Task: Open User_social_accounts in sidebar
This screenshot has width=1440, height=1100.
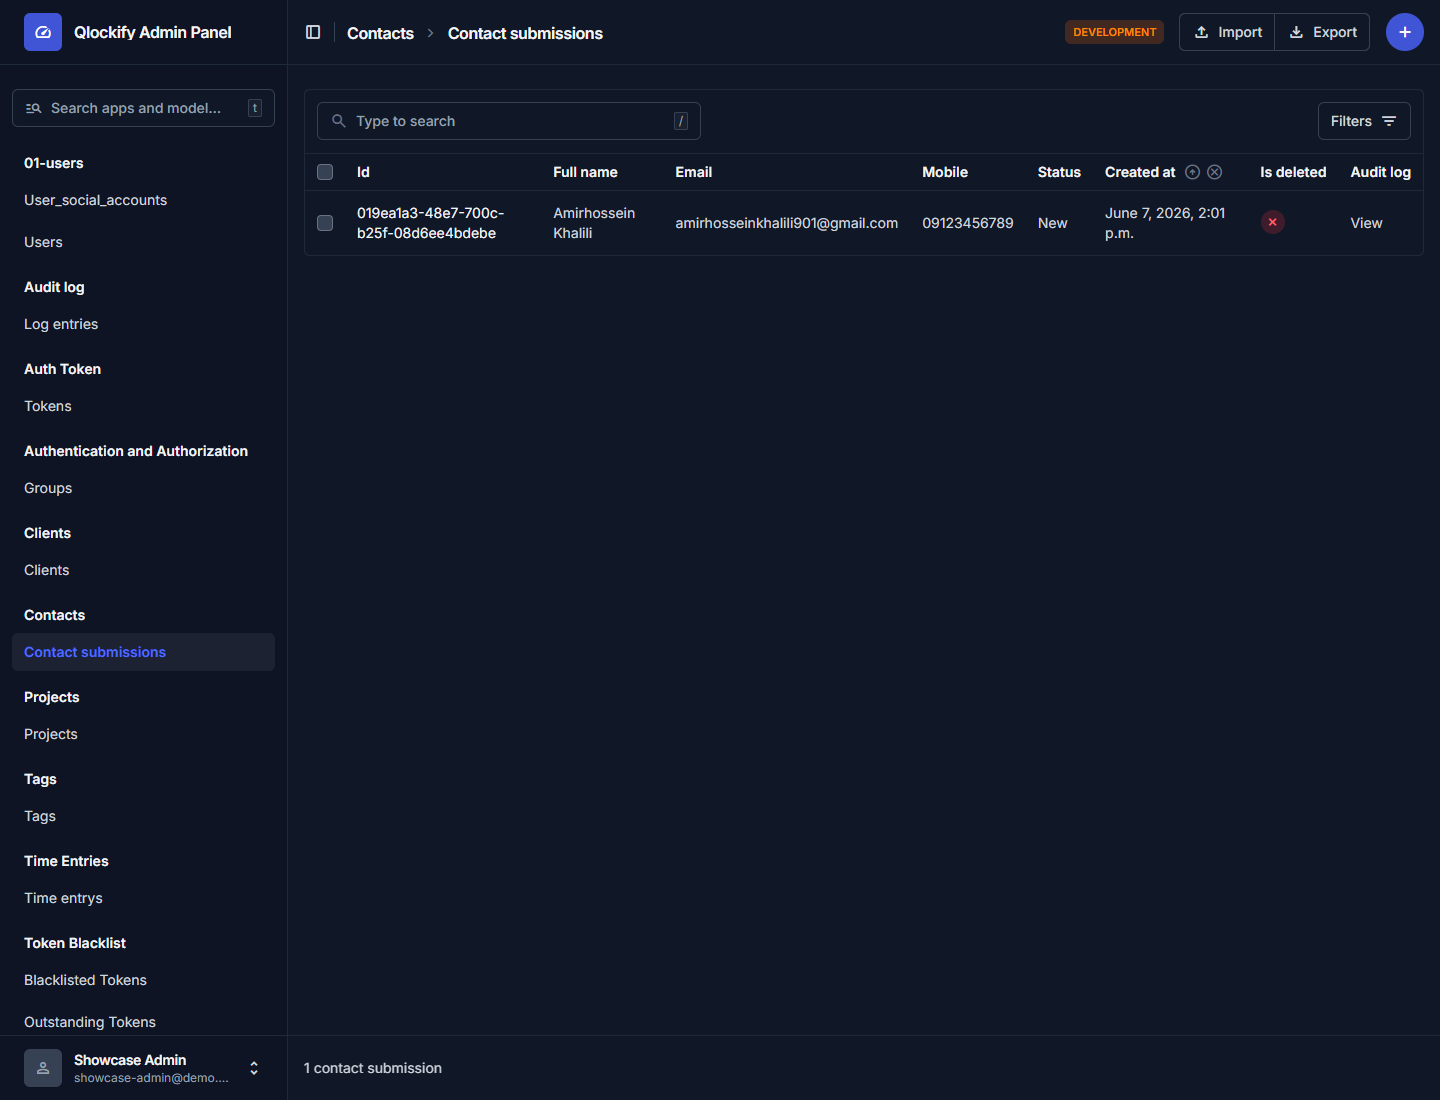Action: point(96,200)
